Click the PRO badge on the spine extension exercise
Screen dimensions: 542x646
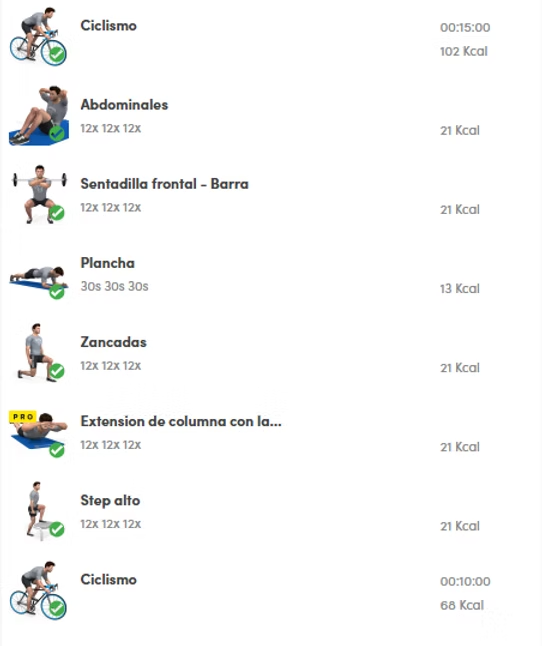coord(23,417)
